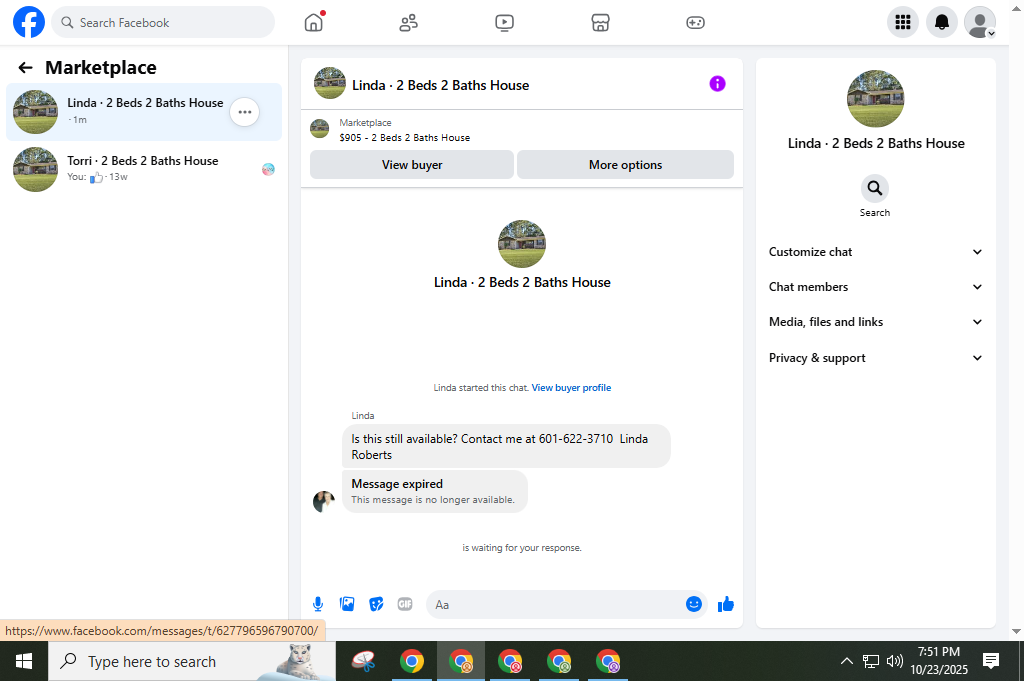The image size is (1024, 681).
Task: Switch to the first Chrome taskbar icon
Action: (x=411, y=661)
